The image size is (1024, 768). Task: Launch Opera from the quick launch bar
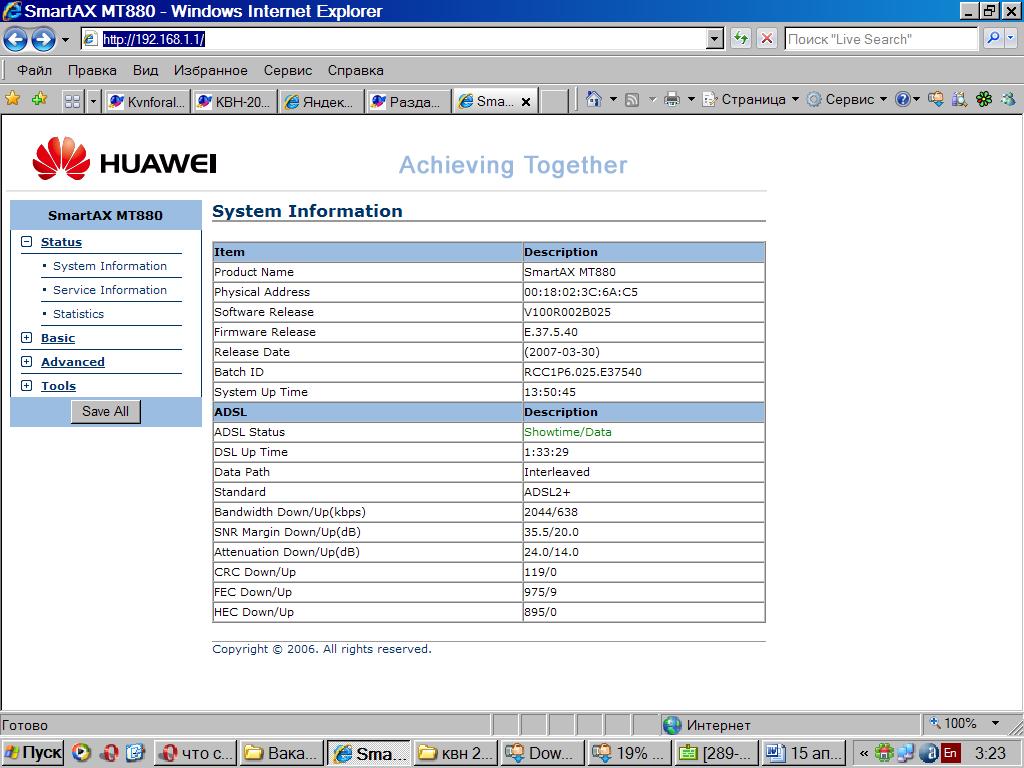108,753
